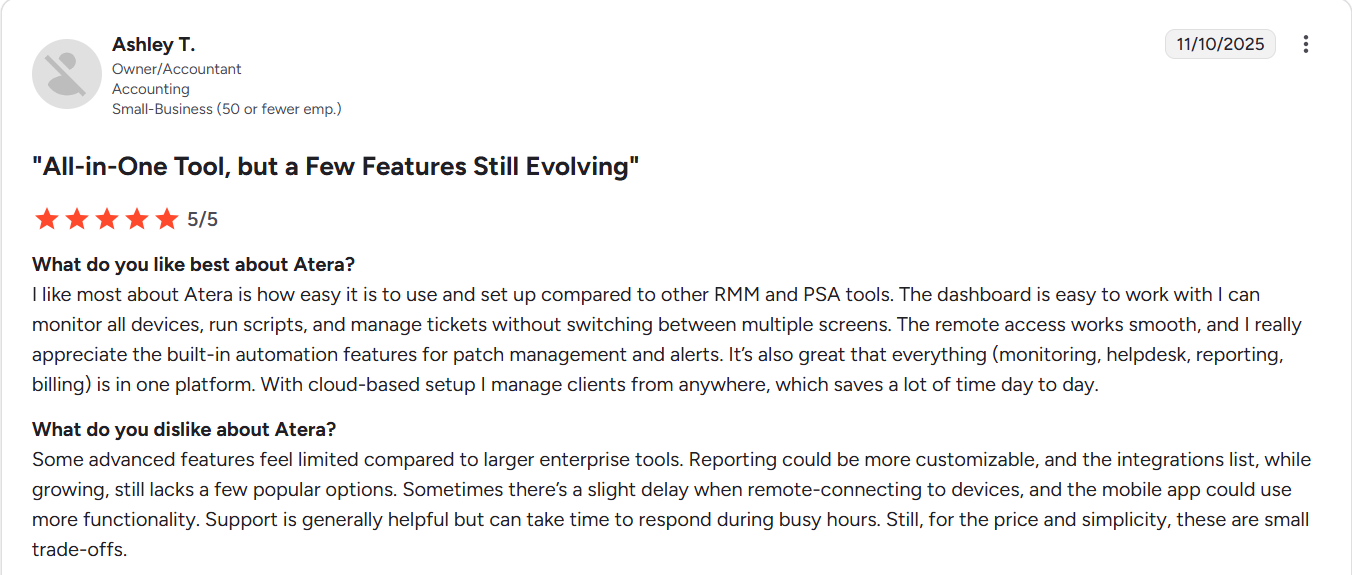The width and height of the screenshot is (1352, 575).
Task: Open reviewer Ashley T.'s profile name
Action: point(153,44)
